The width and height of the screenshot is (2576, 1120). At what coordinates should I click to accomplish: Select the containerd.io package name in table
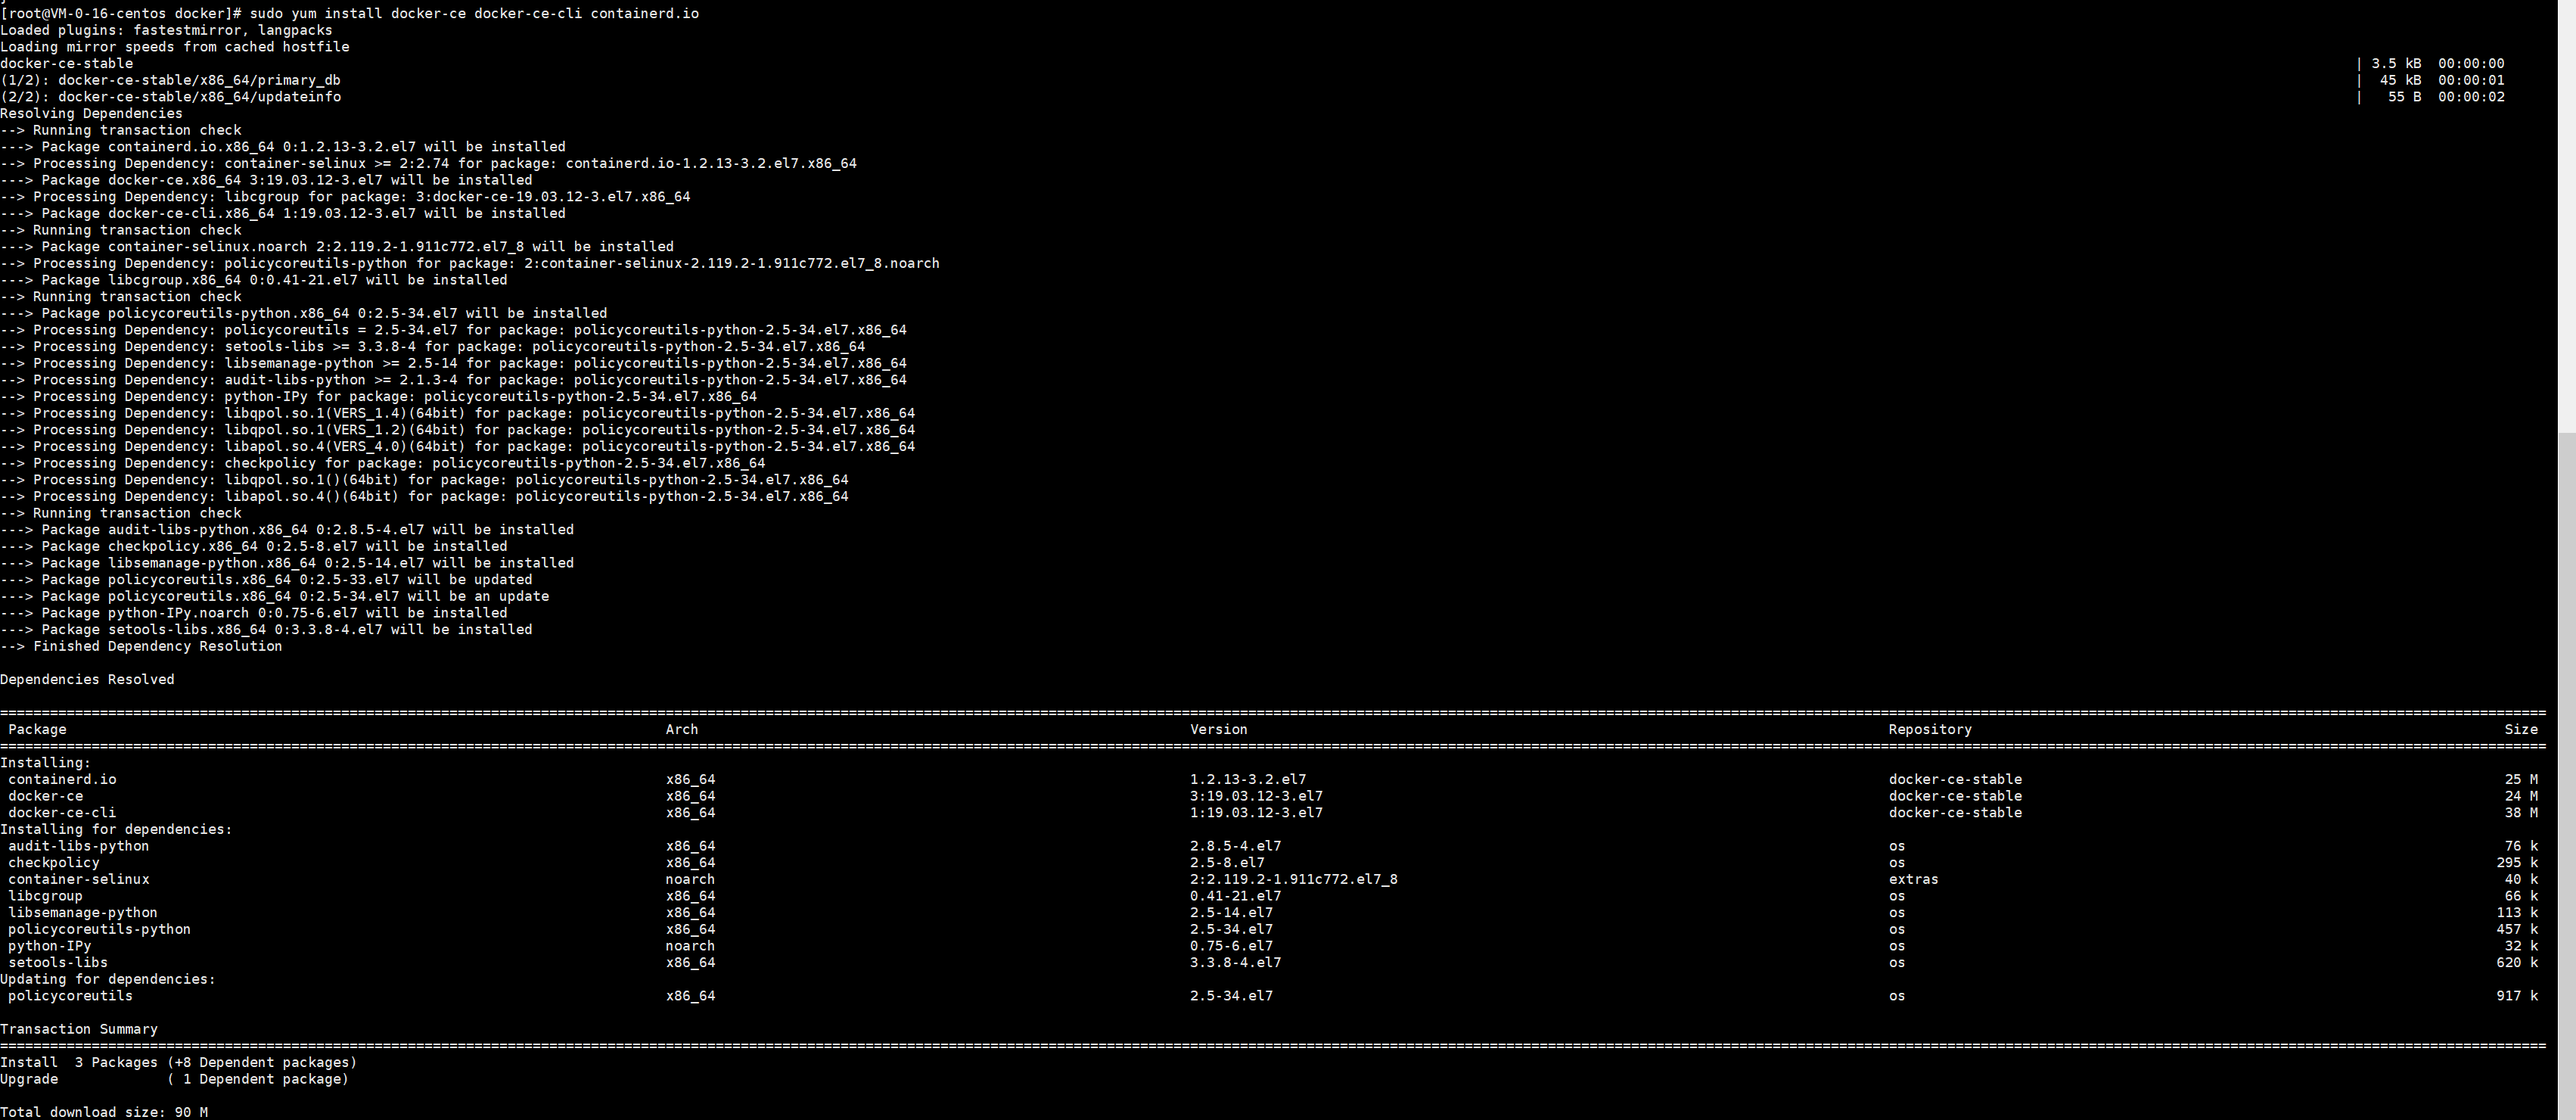click(x=62, y=780)
